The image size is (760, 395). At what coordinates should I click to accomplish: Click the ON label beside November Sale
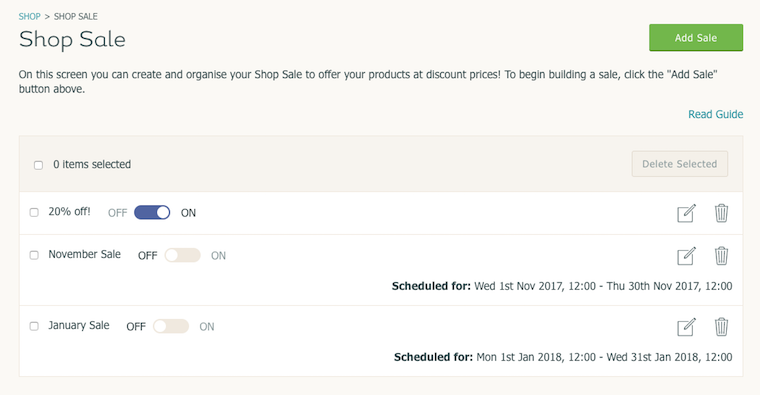coord(218,256)
